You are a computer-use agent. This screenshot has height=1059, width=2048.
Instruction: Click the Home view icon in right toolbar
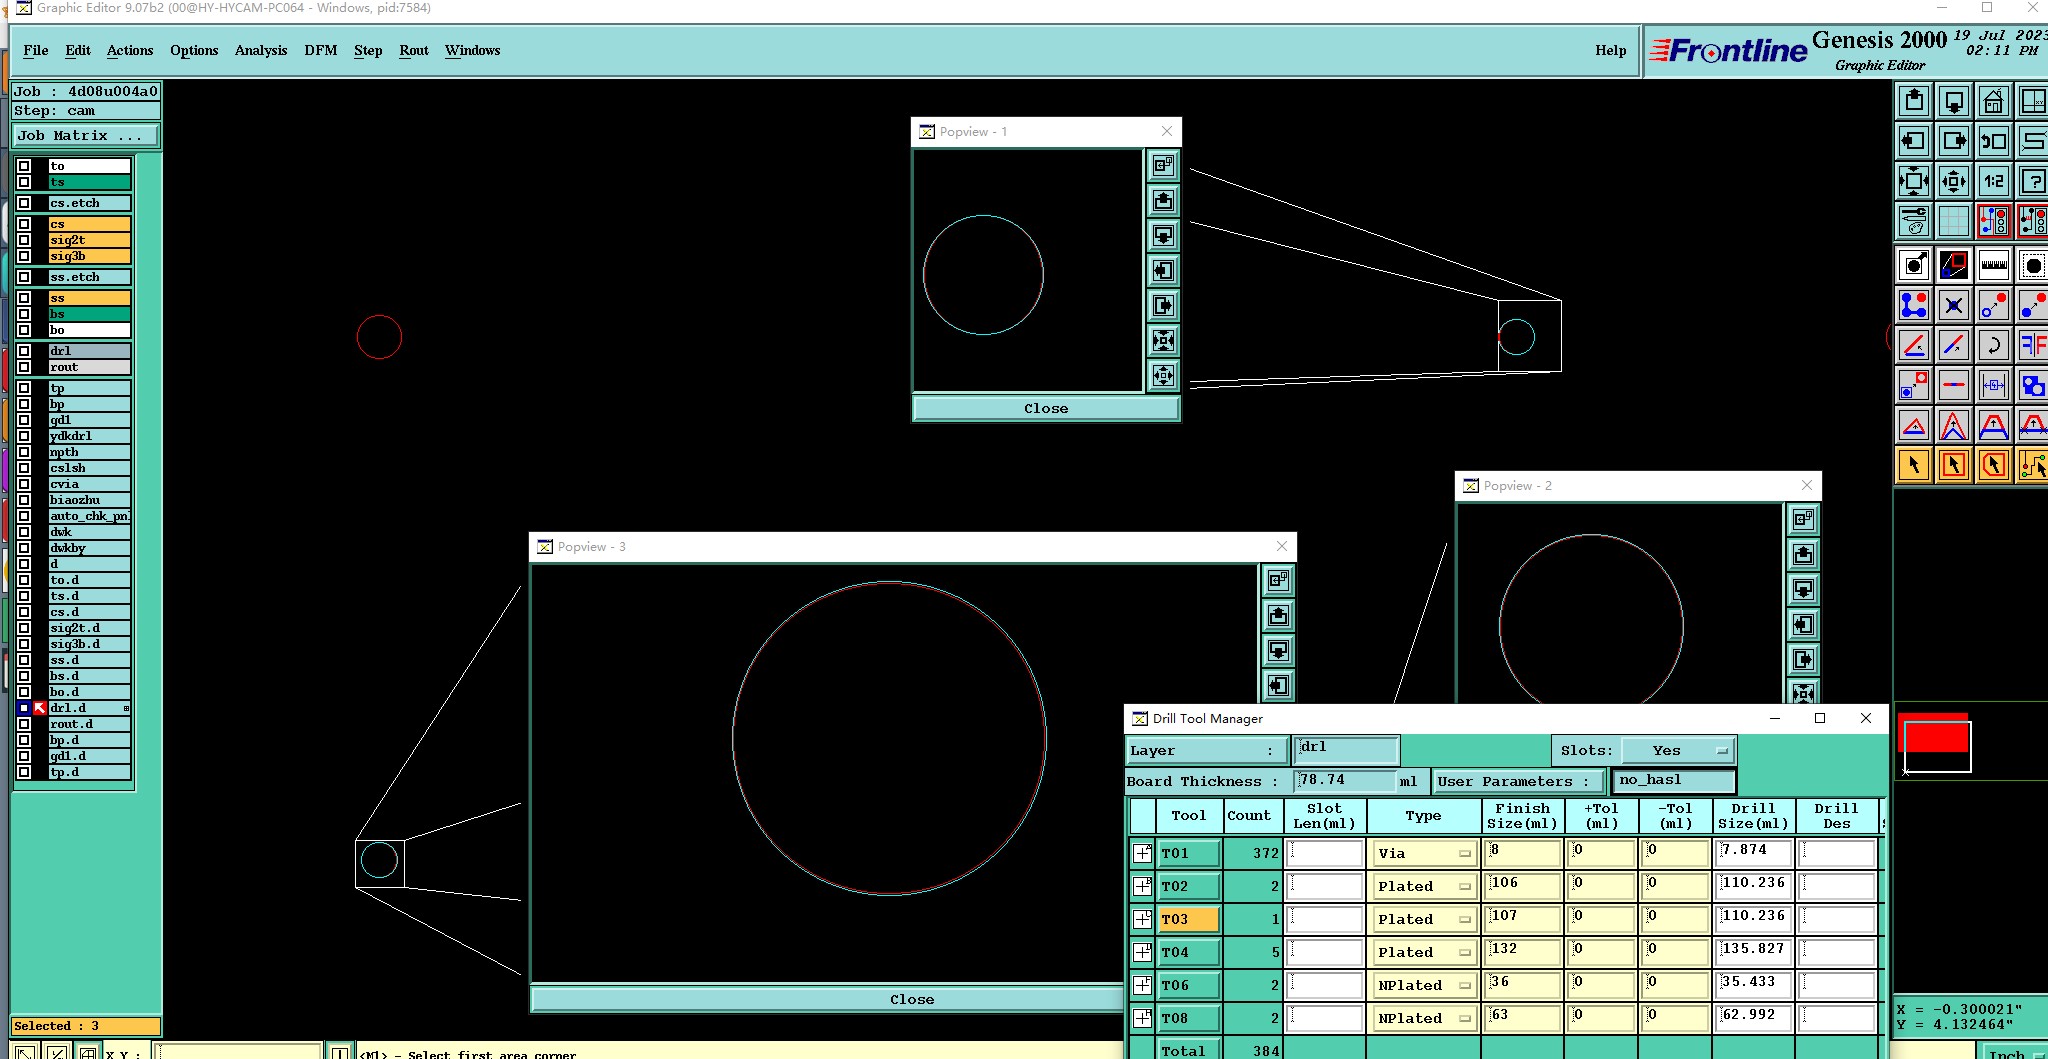pos(1993,101)
